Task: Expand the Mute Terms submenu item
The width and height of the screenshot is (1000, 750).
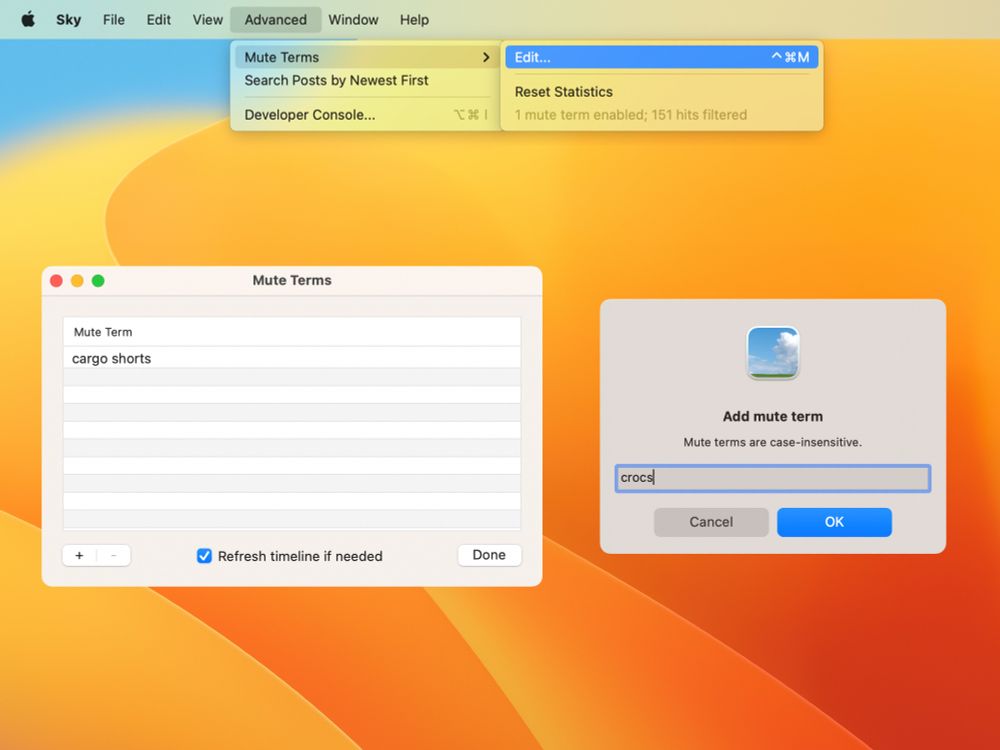Action: 367,57
